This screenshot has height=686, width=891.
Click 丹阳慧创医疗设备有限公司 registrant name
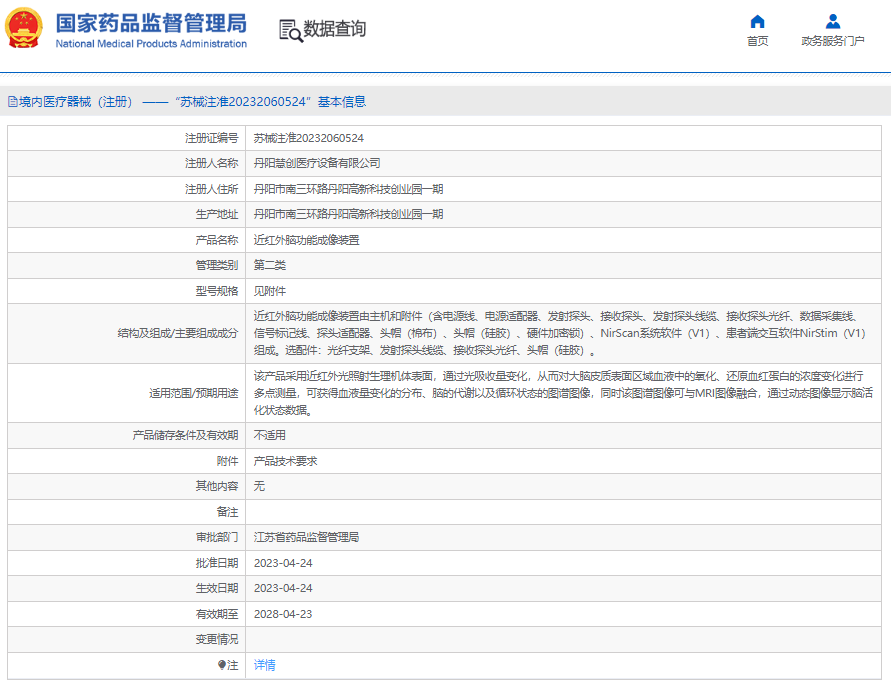tap(317, 163)
